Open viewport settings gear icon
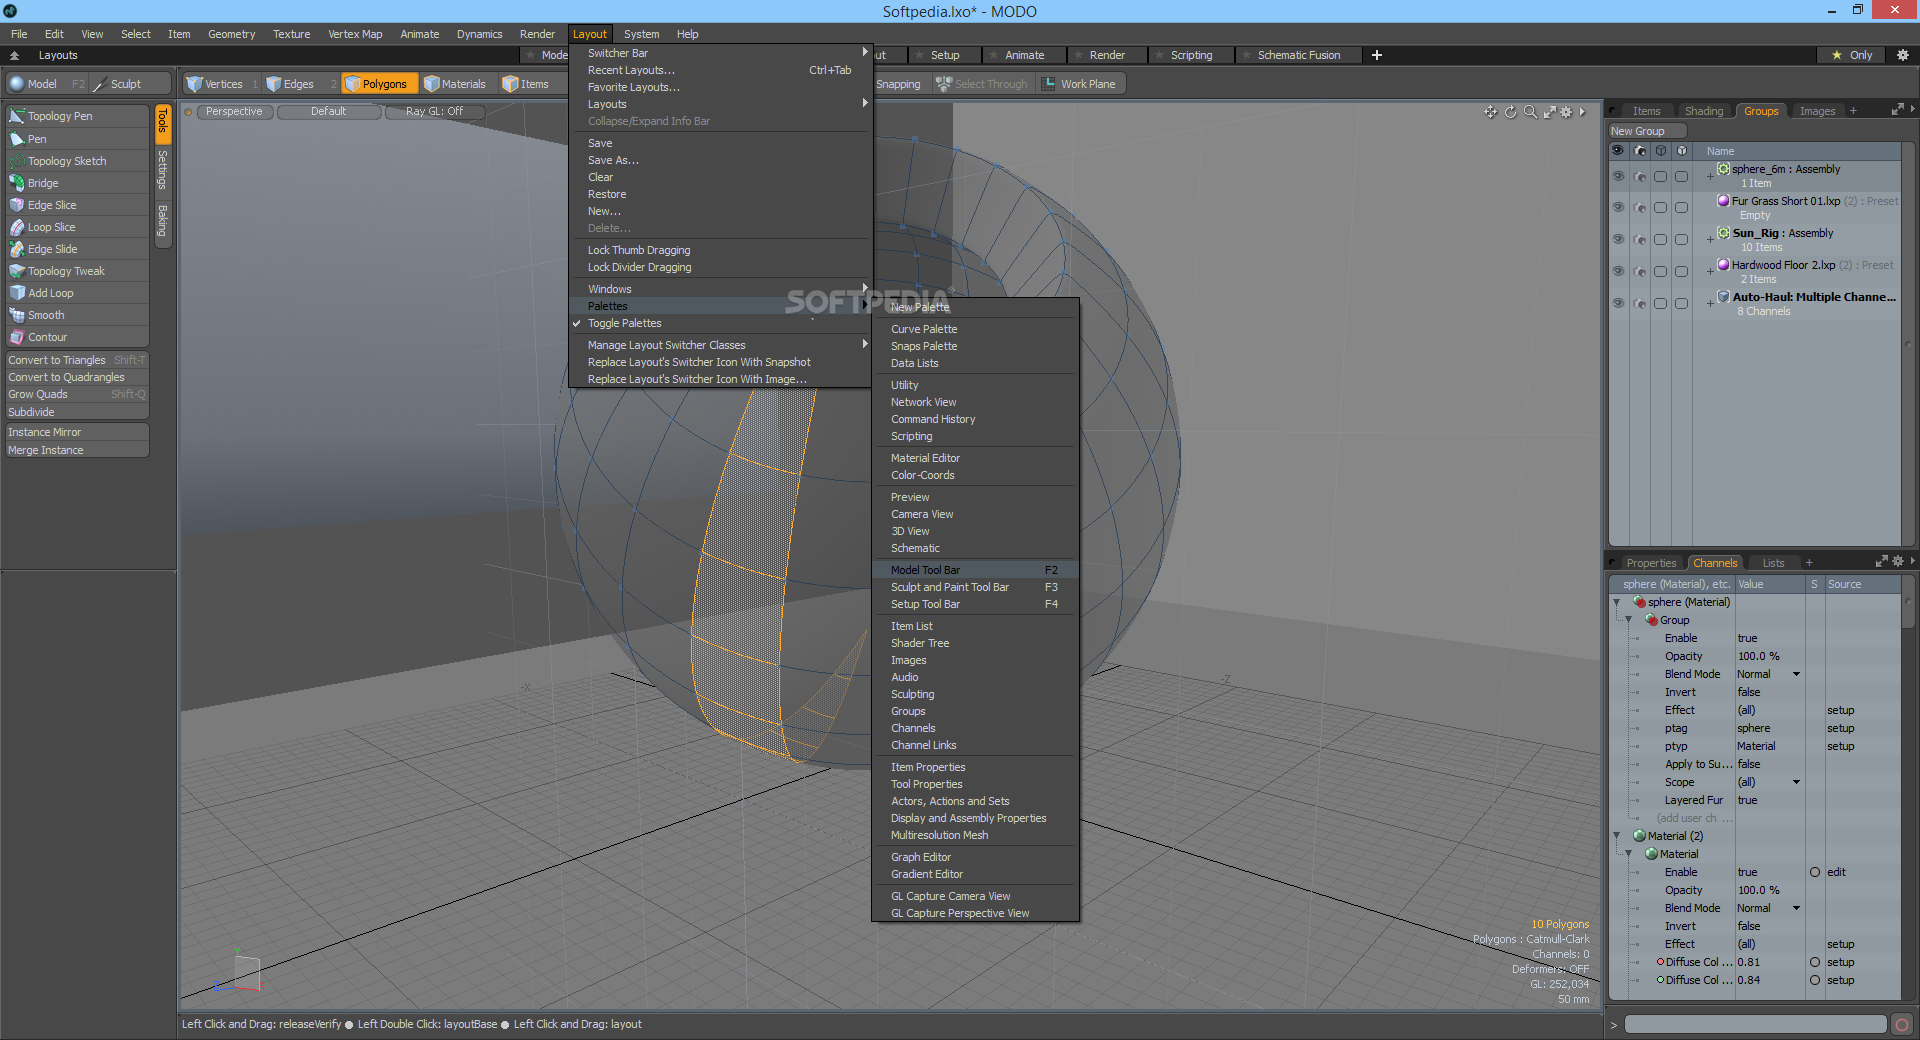 1566,112
